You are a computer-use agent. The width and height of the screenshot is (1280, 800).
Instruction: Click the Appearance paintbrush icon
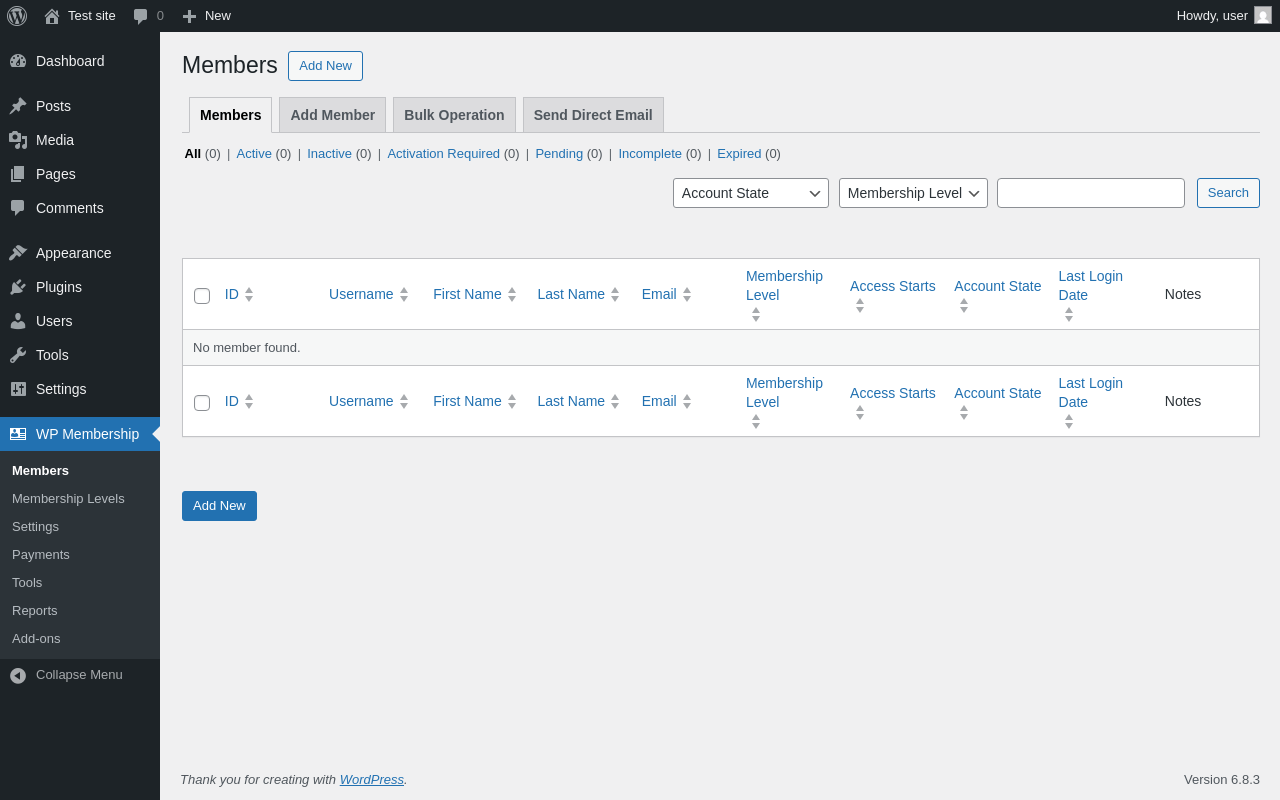[18, 253]
